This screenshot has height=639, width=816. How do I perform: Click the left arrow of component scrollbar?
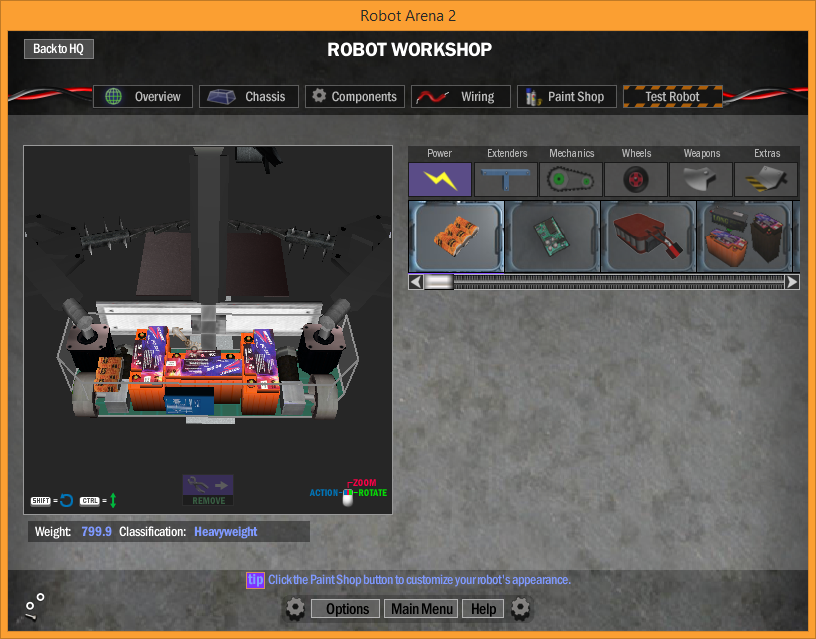click(416, 282)
